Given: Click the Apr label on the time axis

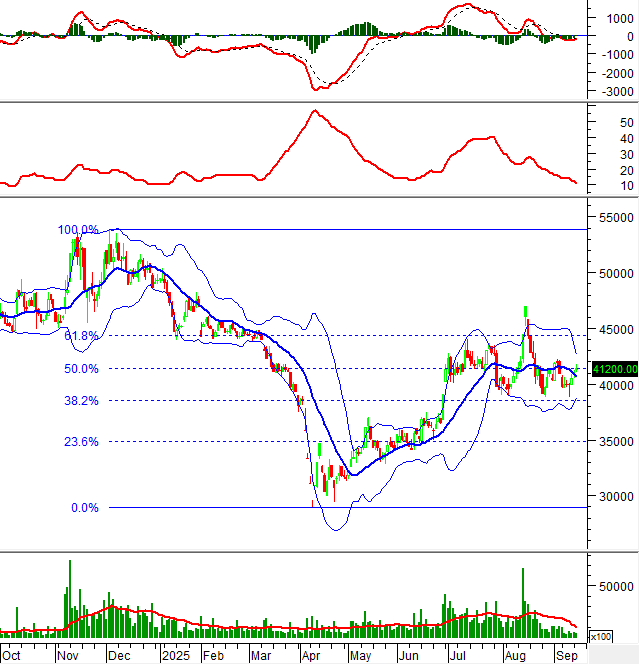Looking at the screenshot, I should point(311,656).
